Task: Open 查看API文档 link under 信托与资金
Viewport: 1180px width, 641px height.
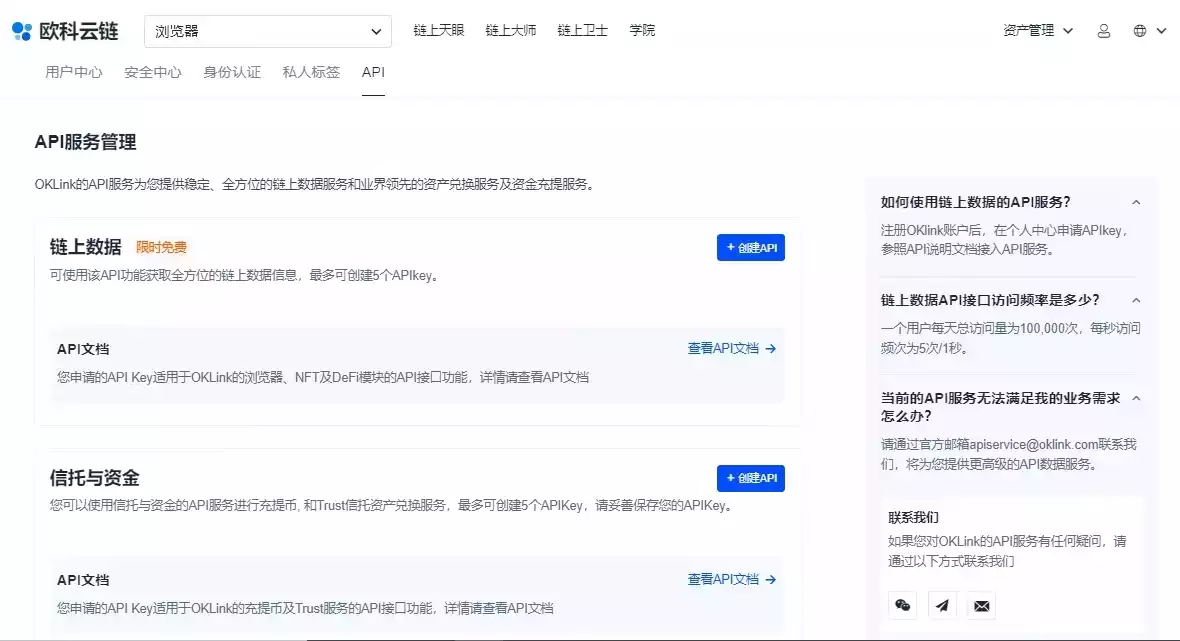Action: pyautogui.click(x=731, y=580)
